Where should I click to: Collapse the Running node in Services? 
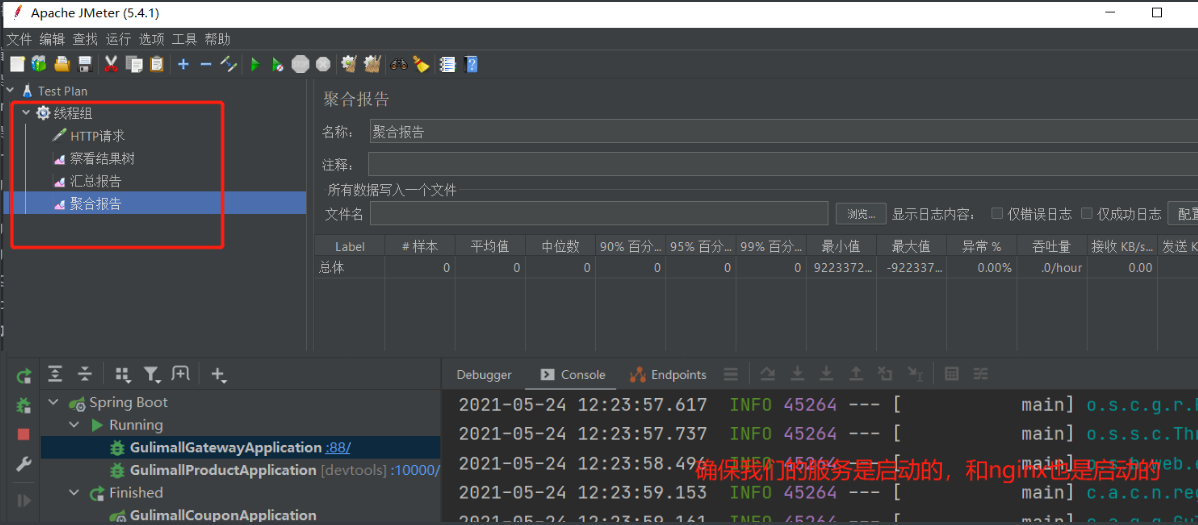74,425
